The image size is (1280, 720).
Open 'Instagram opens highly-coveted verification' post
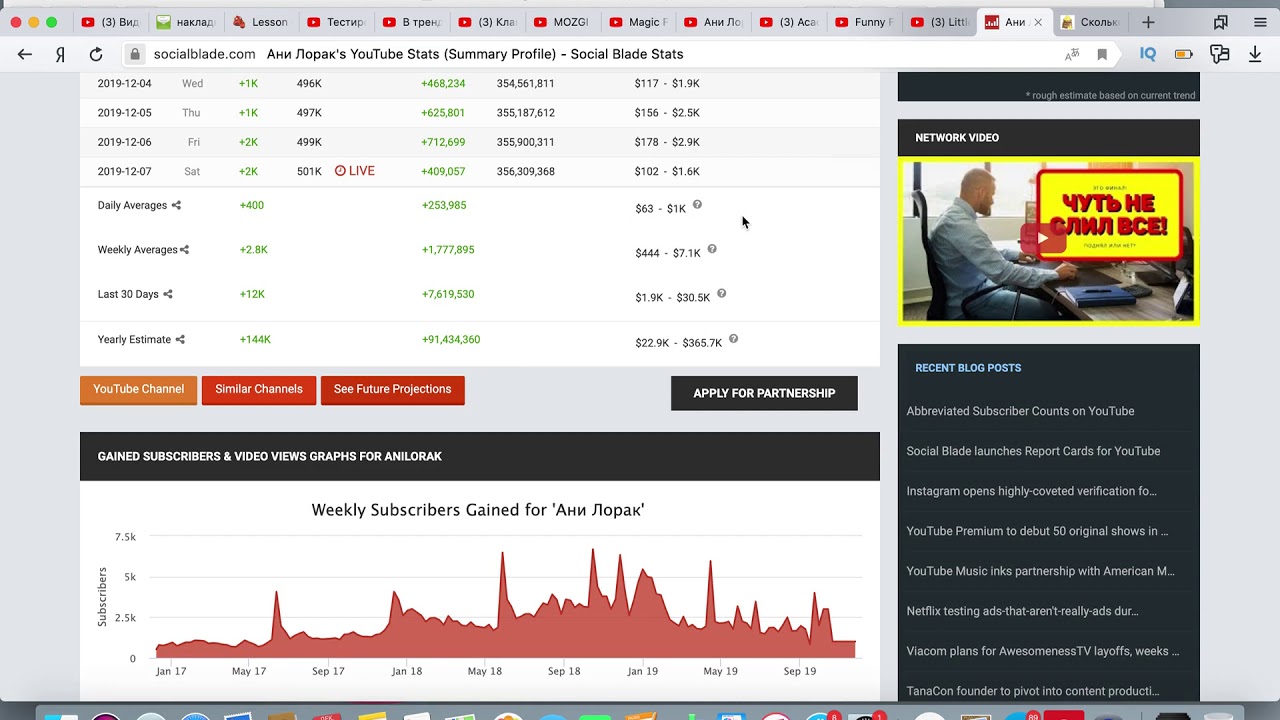pyautogui.click(x=1031, y=491)
